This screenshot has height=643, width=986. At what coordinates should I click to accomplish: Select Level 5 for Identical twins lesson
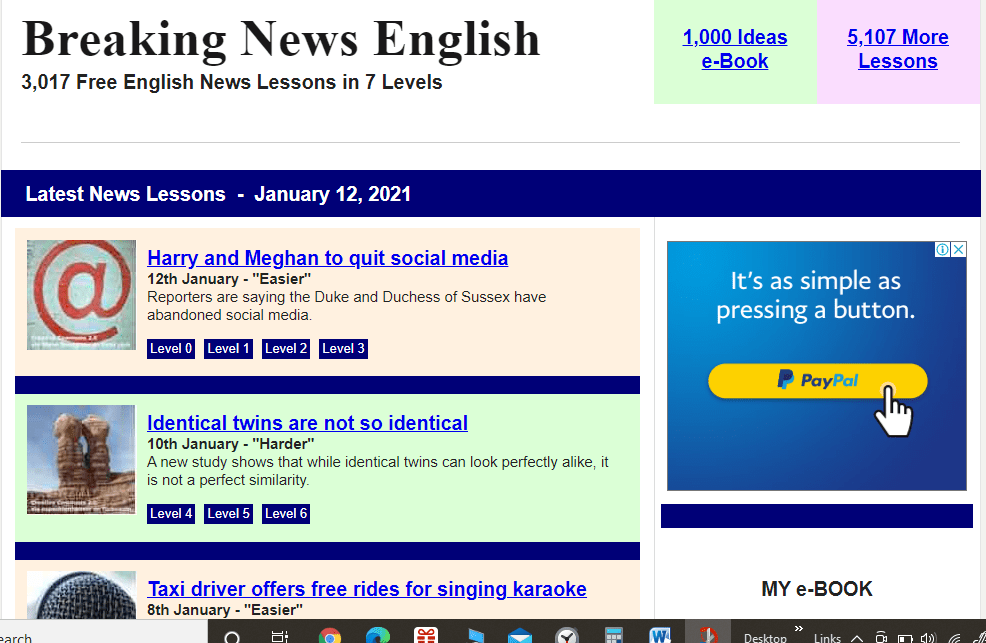[x=228, y=514]
